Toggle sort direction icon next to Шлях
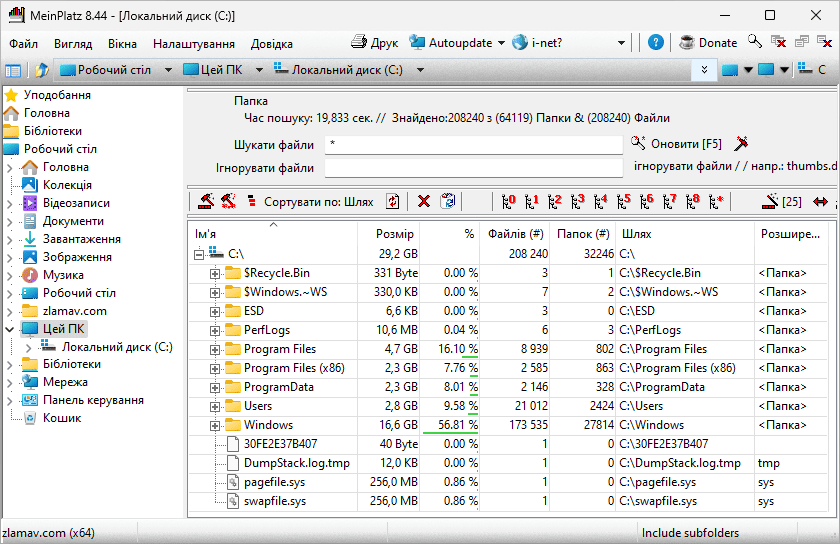 click(x=393, y=201)
